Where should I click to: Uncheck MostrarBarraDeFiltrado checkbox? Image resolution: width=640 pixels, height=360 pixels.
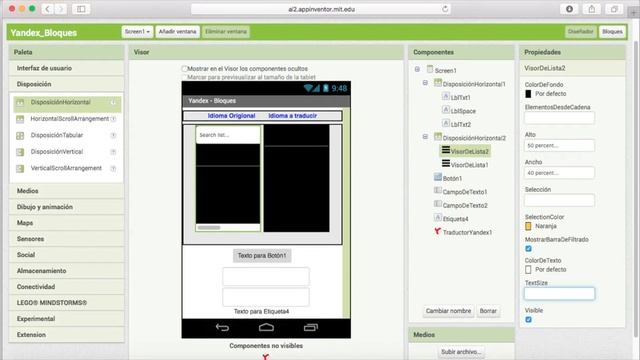pyautogui.click(x=529, y=249)
